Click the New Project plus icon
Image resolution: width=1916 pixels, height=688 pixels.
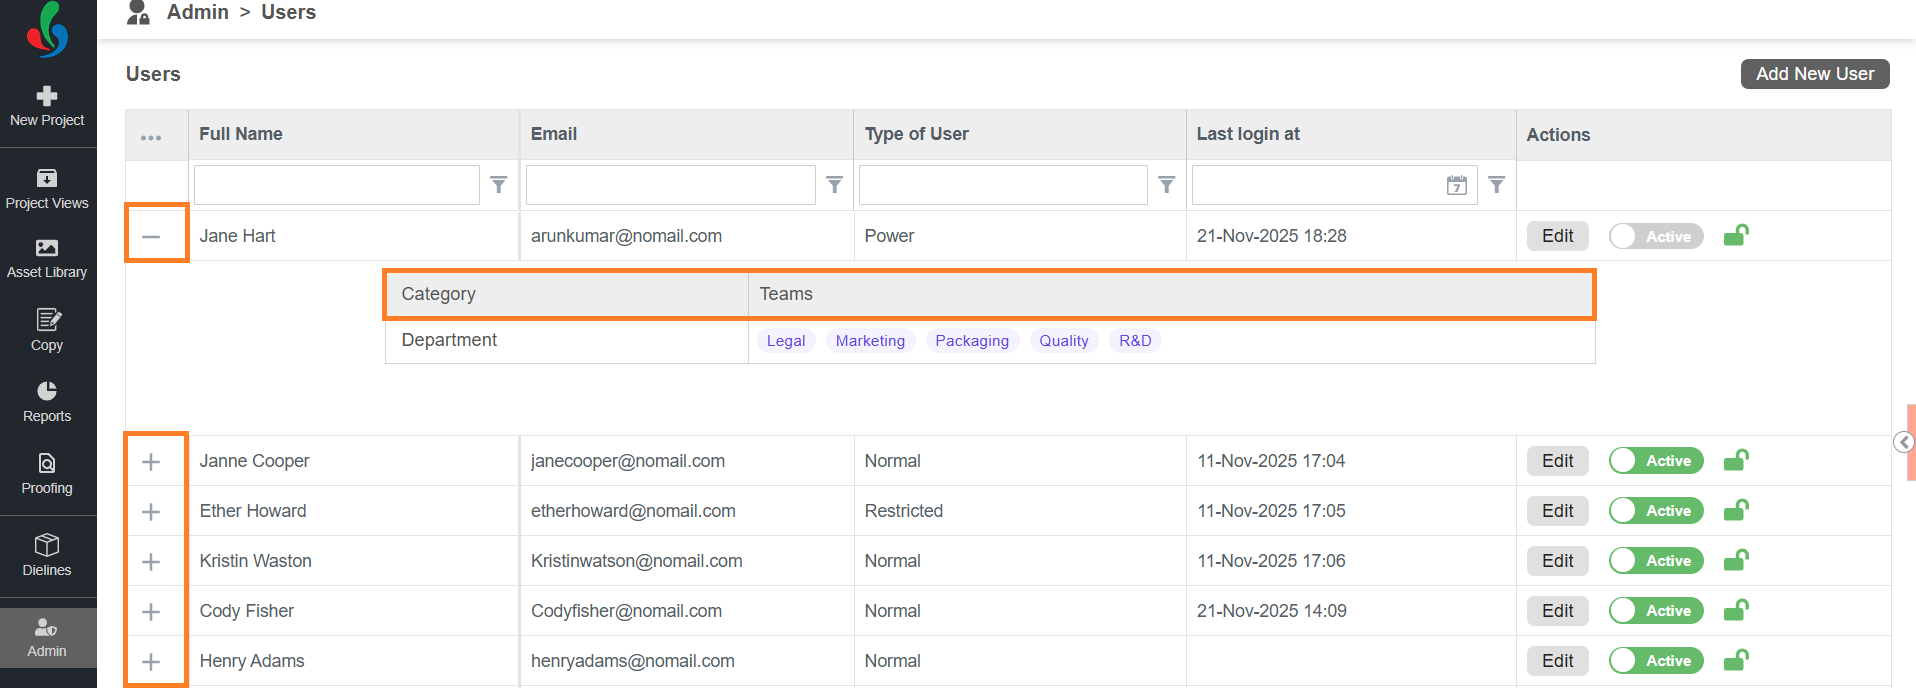click(x=47, y=96)
